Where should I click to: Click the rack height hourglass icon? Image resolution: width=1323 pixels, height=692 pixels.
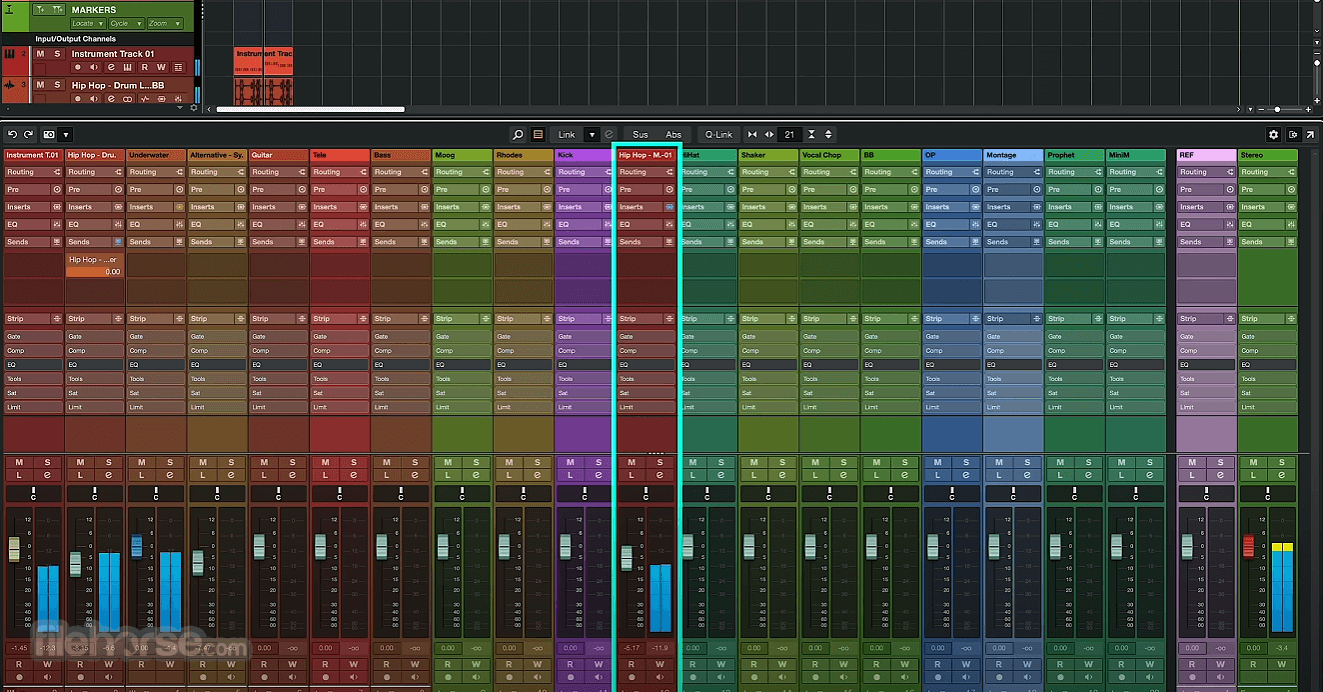pos(811,134)
